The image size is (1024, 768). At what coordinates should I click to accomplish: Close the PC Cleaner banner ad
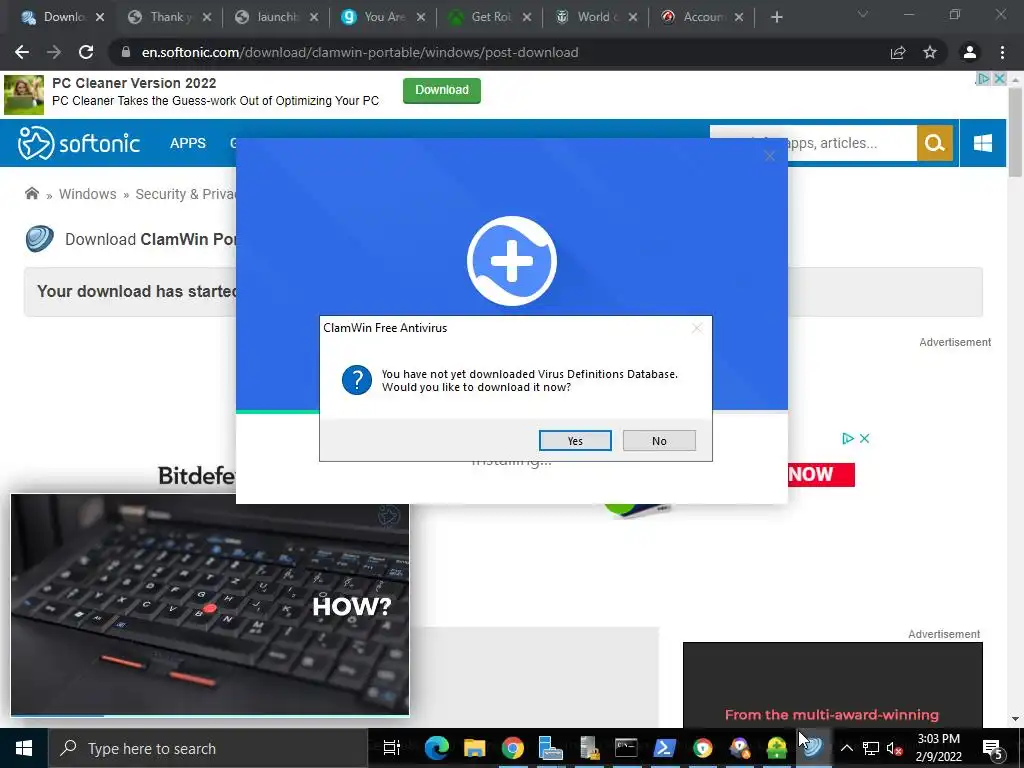click(999, 79)
